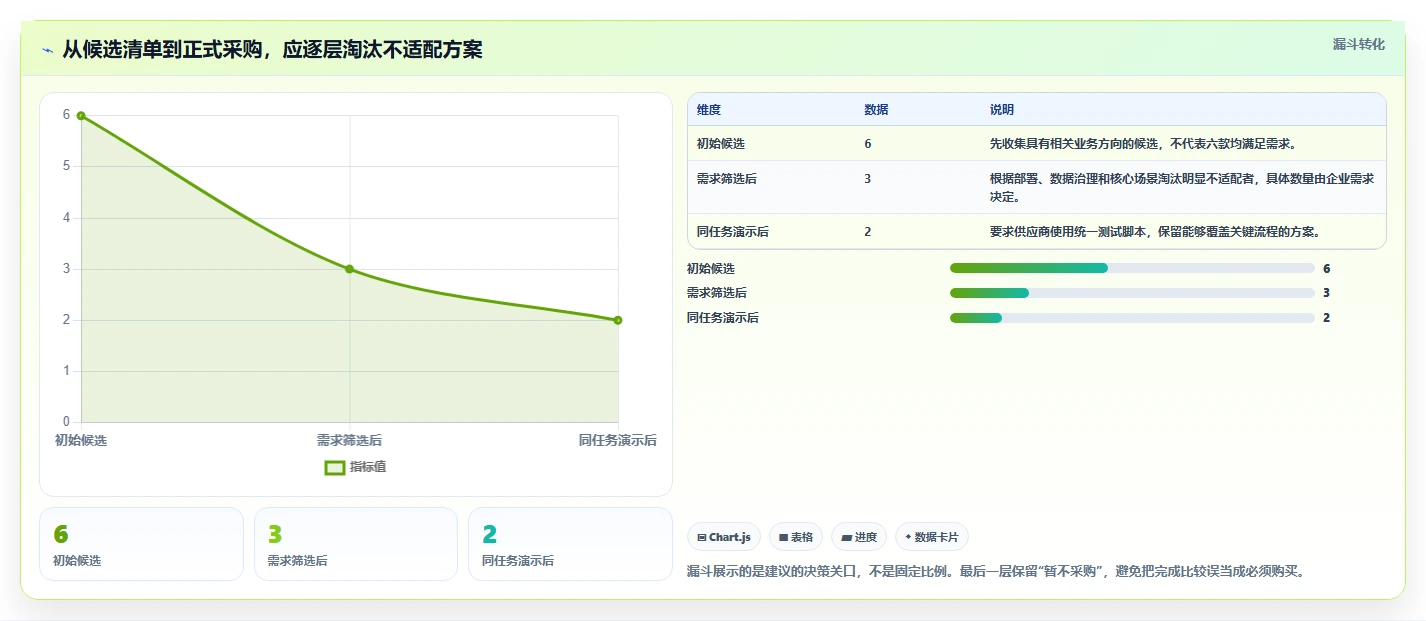
Task: Click the x-axis label 需求筛选后 in chart
Action: coord(349,441)
